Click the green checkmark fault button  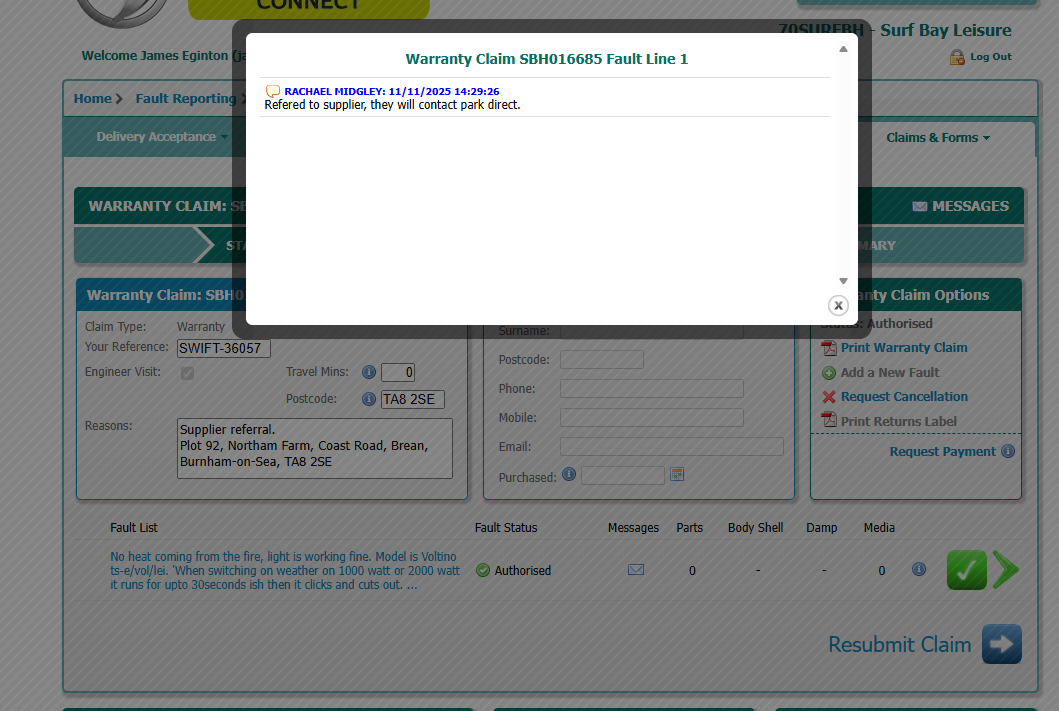(x=966, y=570)
